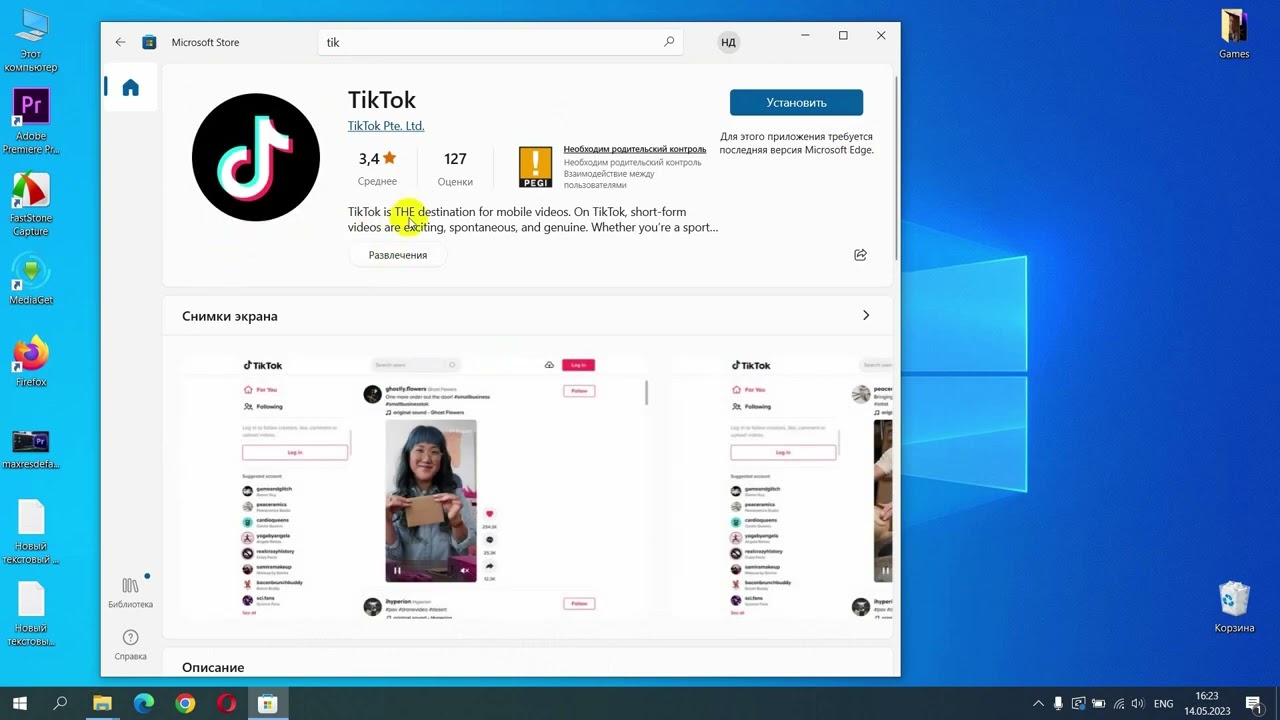Viewport: 1280px width, 720px height.
Task: Open the second TikTok screenshot thumbnail
Action: tap(782, 487)
